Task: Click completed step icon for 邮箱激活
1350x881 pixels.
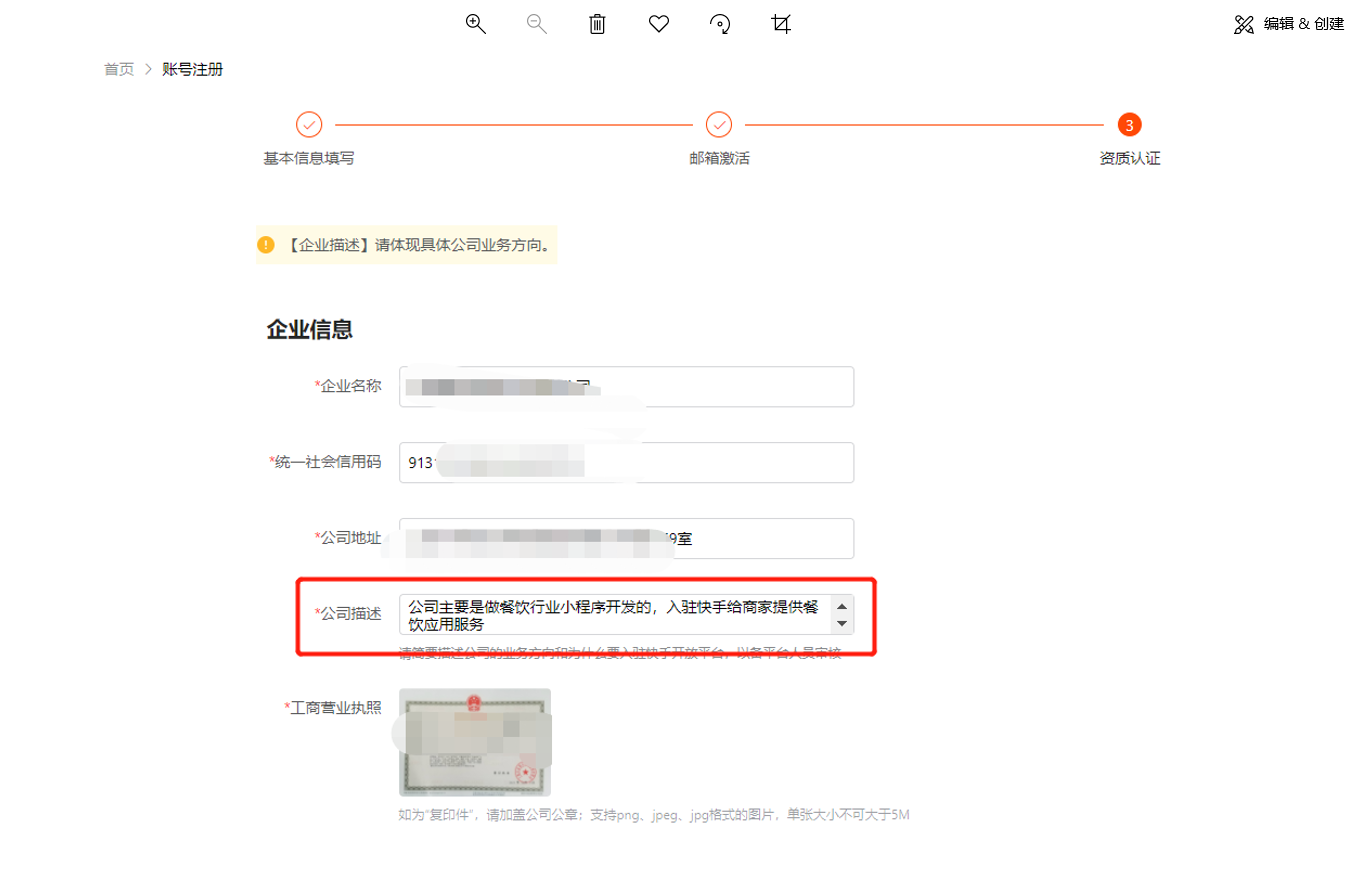Action: tap(719, 125)
